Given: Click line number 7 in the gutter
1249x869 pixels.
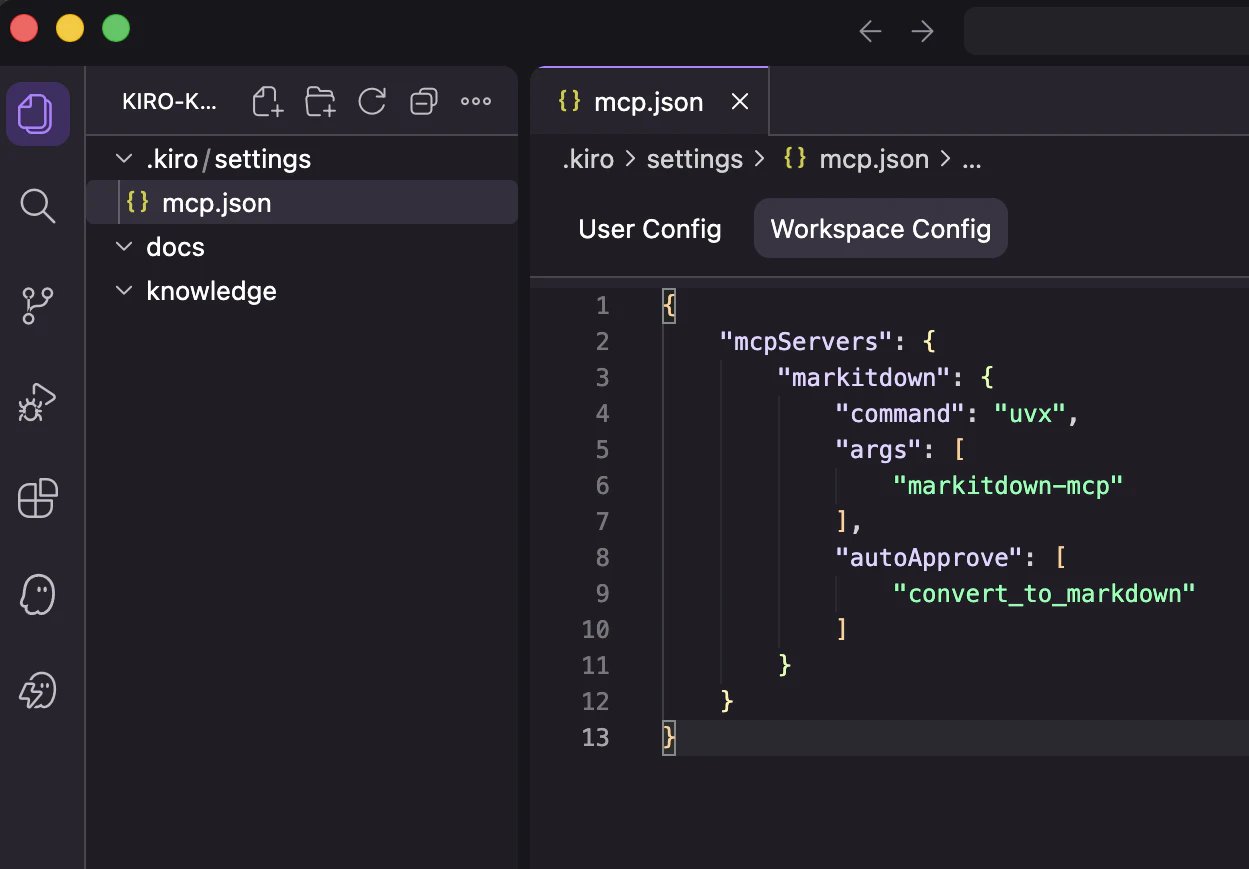Looking at the screenshot, I should click(x=602, y=522).
